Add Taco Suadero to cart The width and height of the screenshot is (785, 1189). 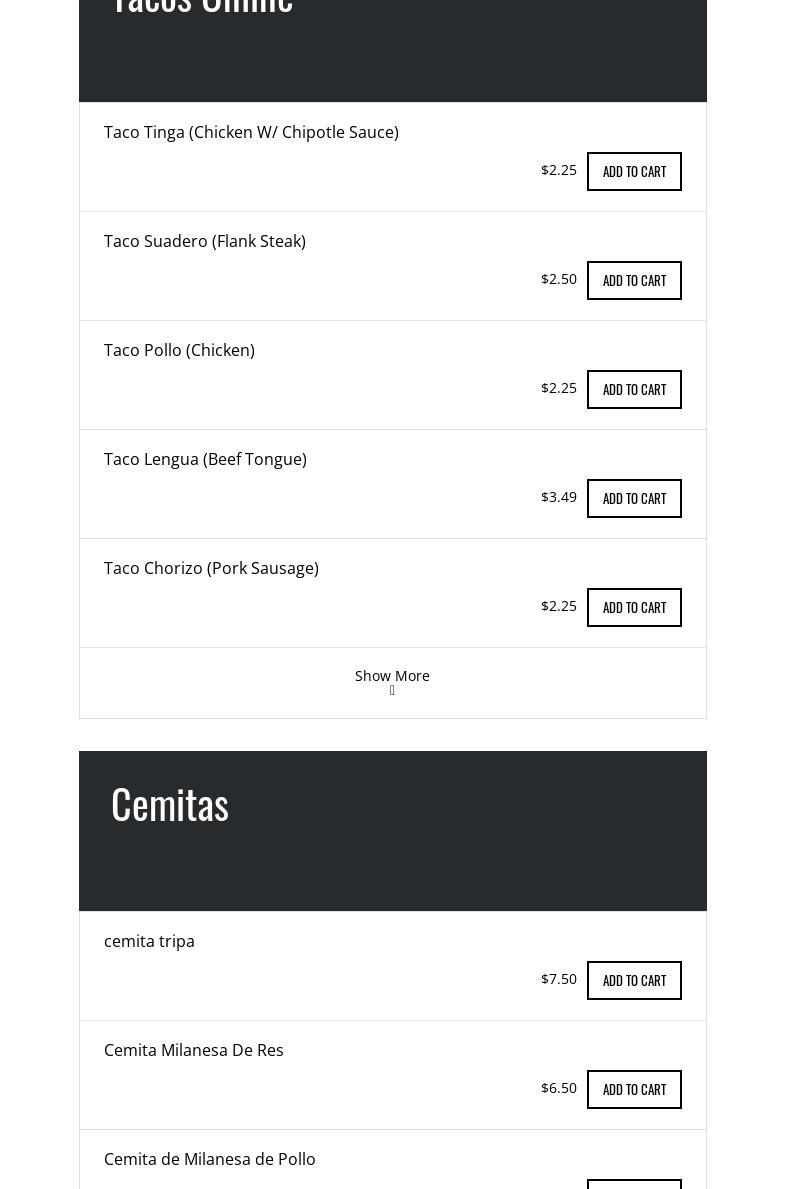point(634,281)
